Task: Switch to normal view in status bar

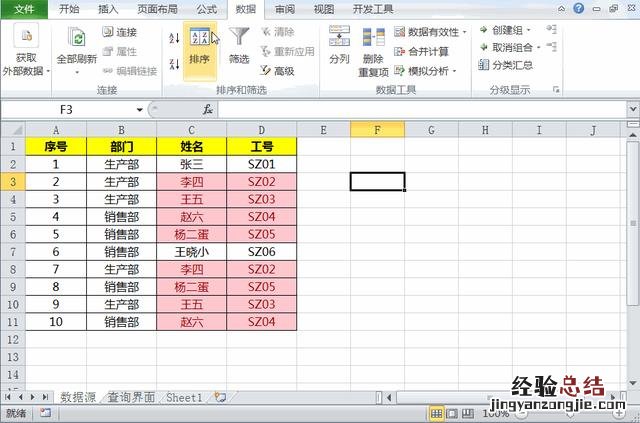Action: click(x=436, y=414)
